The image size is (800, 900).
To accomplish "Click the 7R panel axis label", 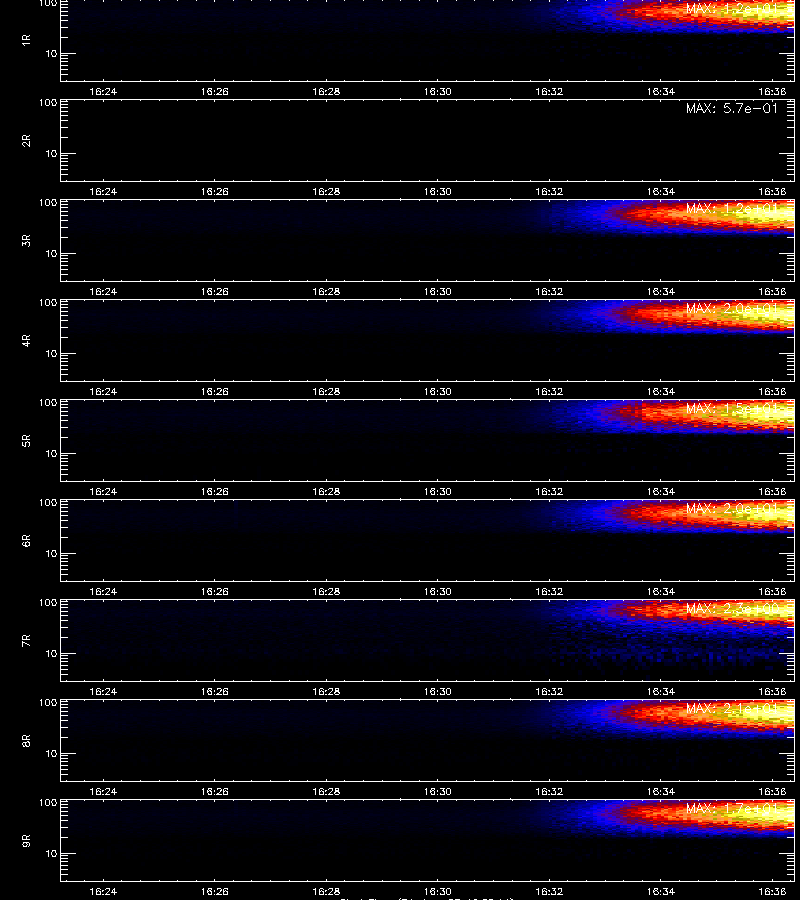I will tap(26, 641).
